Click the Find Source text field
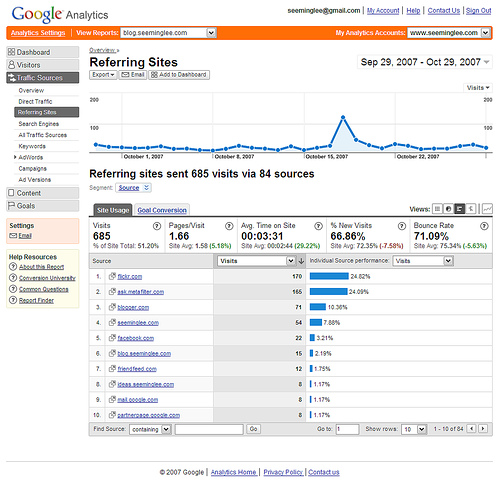 [x=209, y=429]
